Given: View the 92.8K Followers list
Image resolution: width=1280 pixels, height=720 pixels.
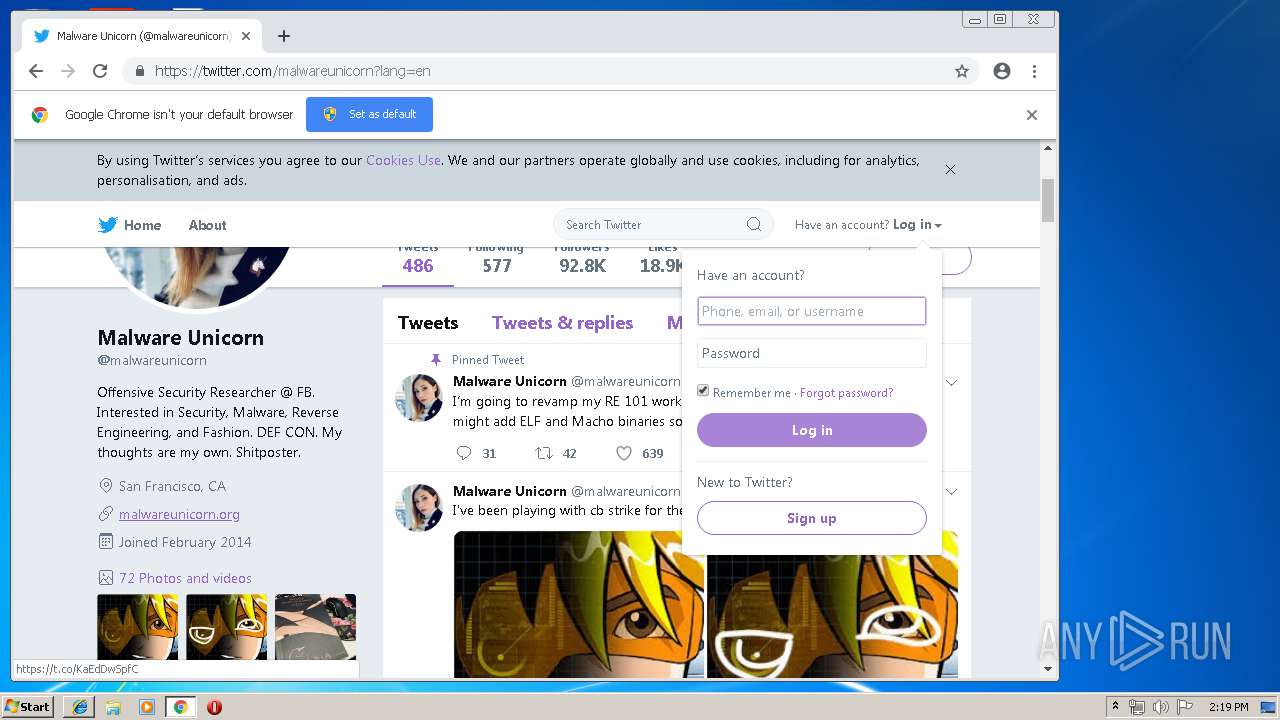Looking at the screenshot, I should (582, 265).
